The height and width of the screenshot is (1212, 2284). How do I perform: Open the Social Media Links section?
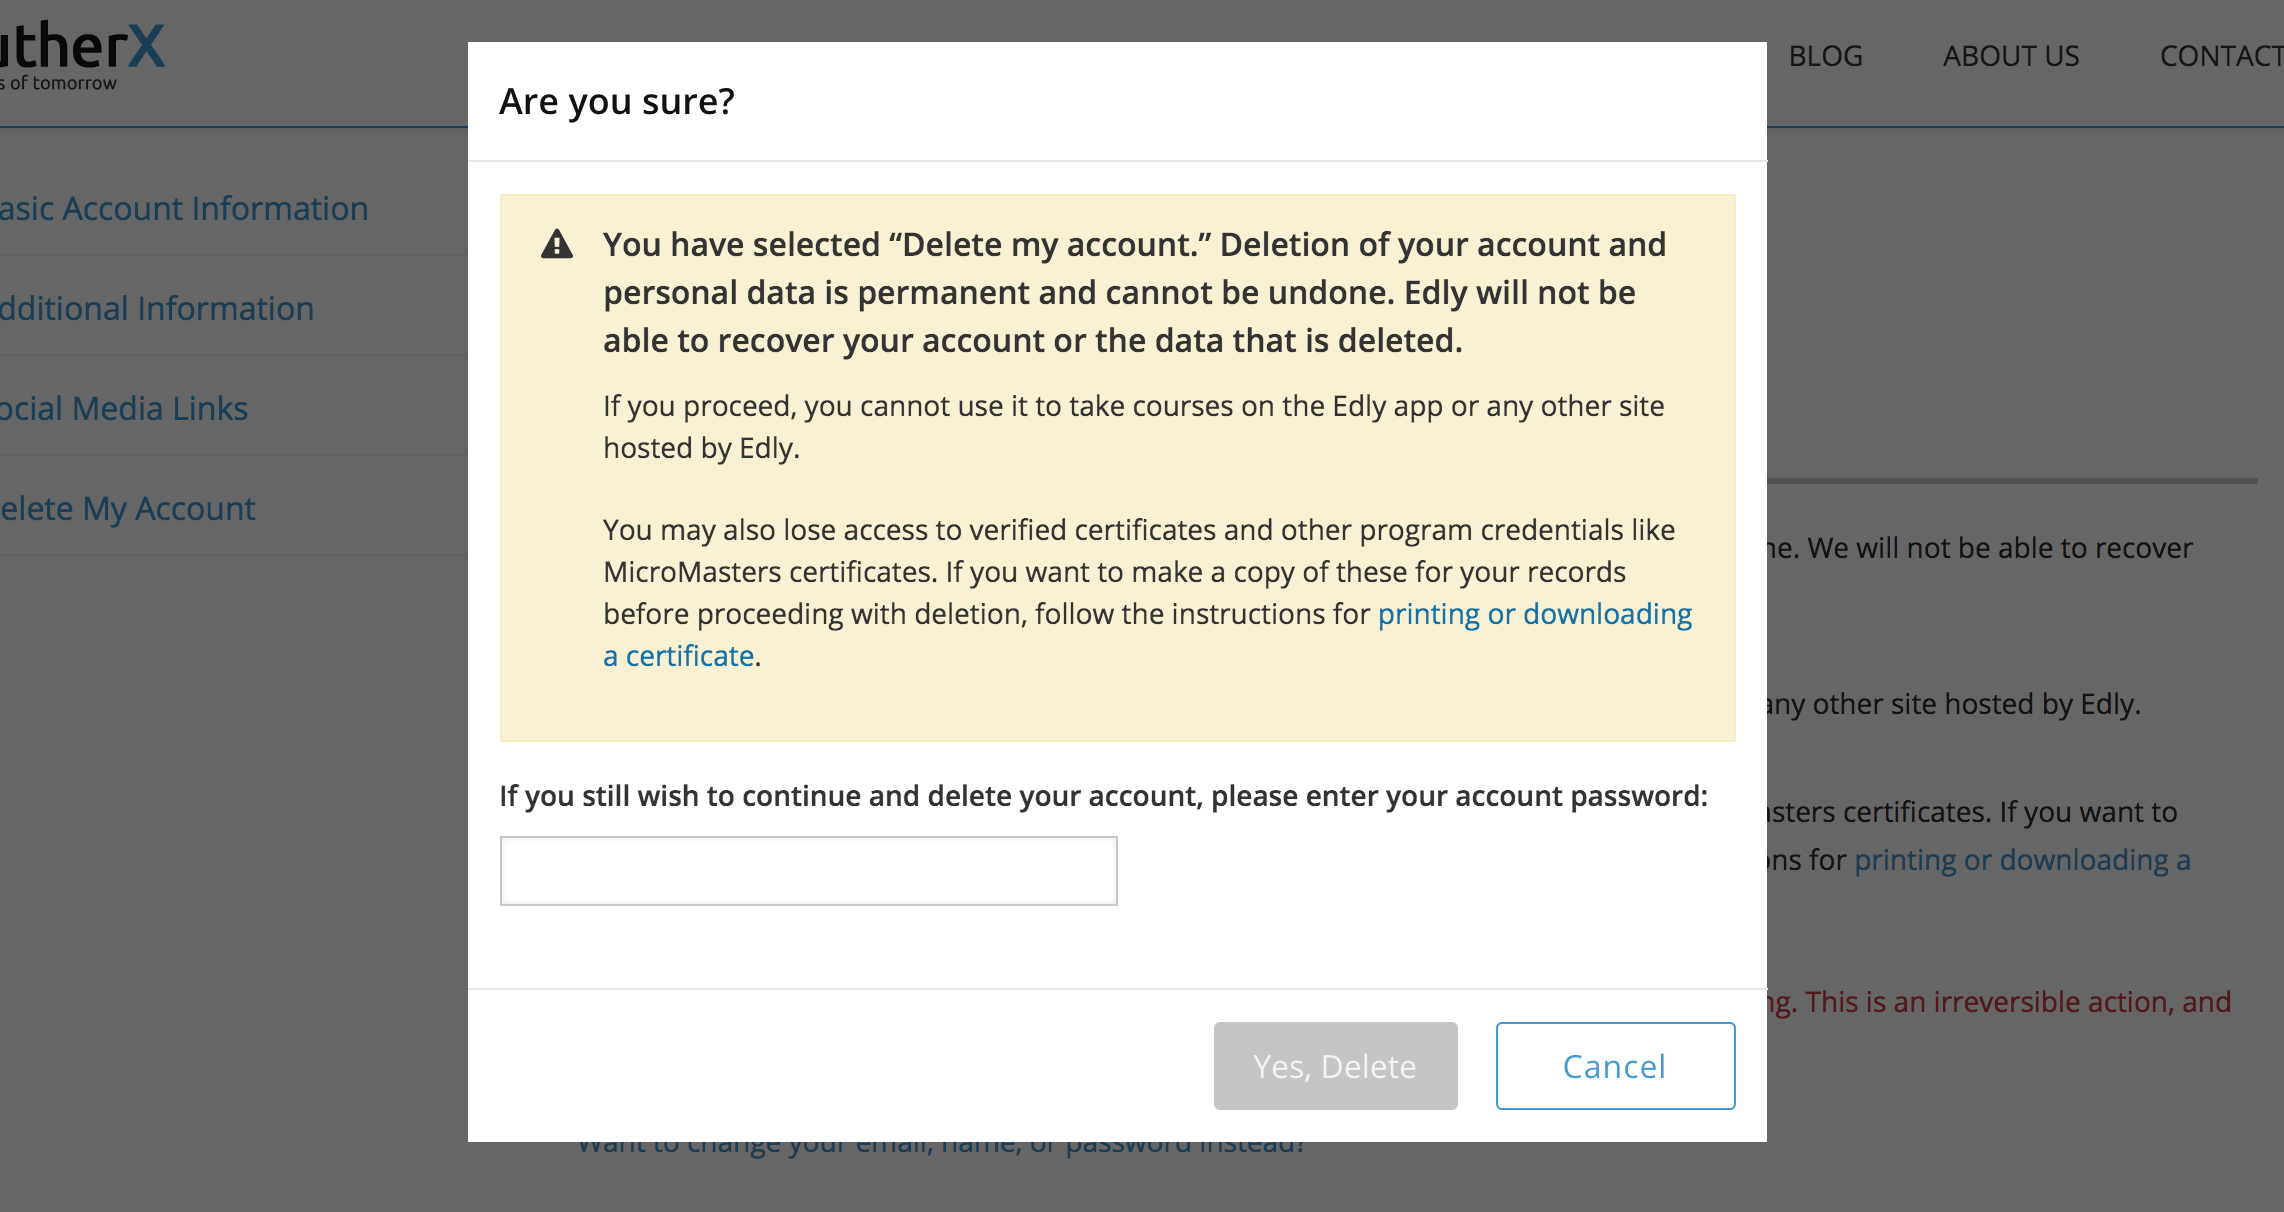click(x=124, y=408)
